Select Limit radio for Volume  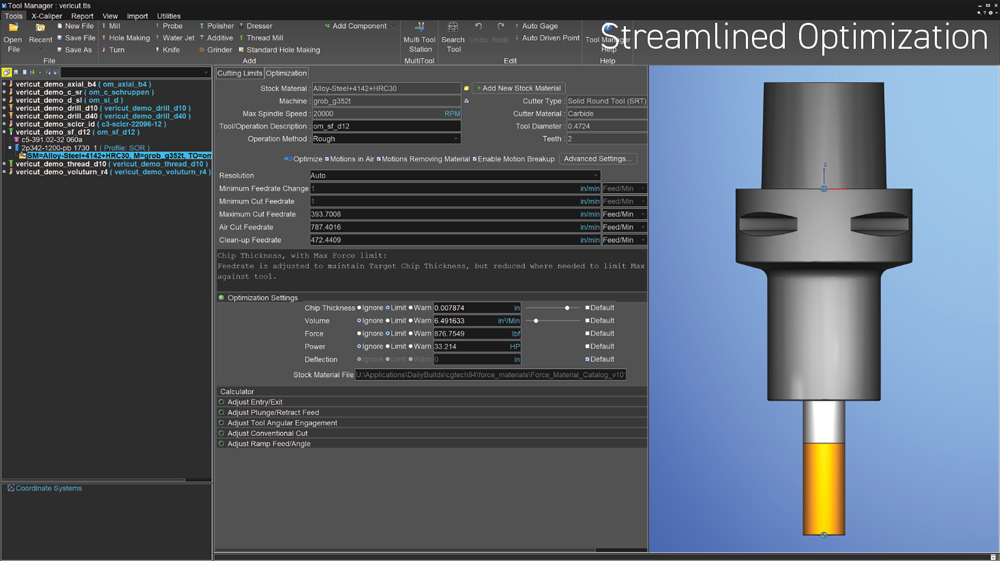point(388,321)
